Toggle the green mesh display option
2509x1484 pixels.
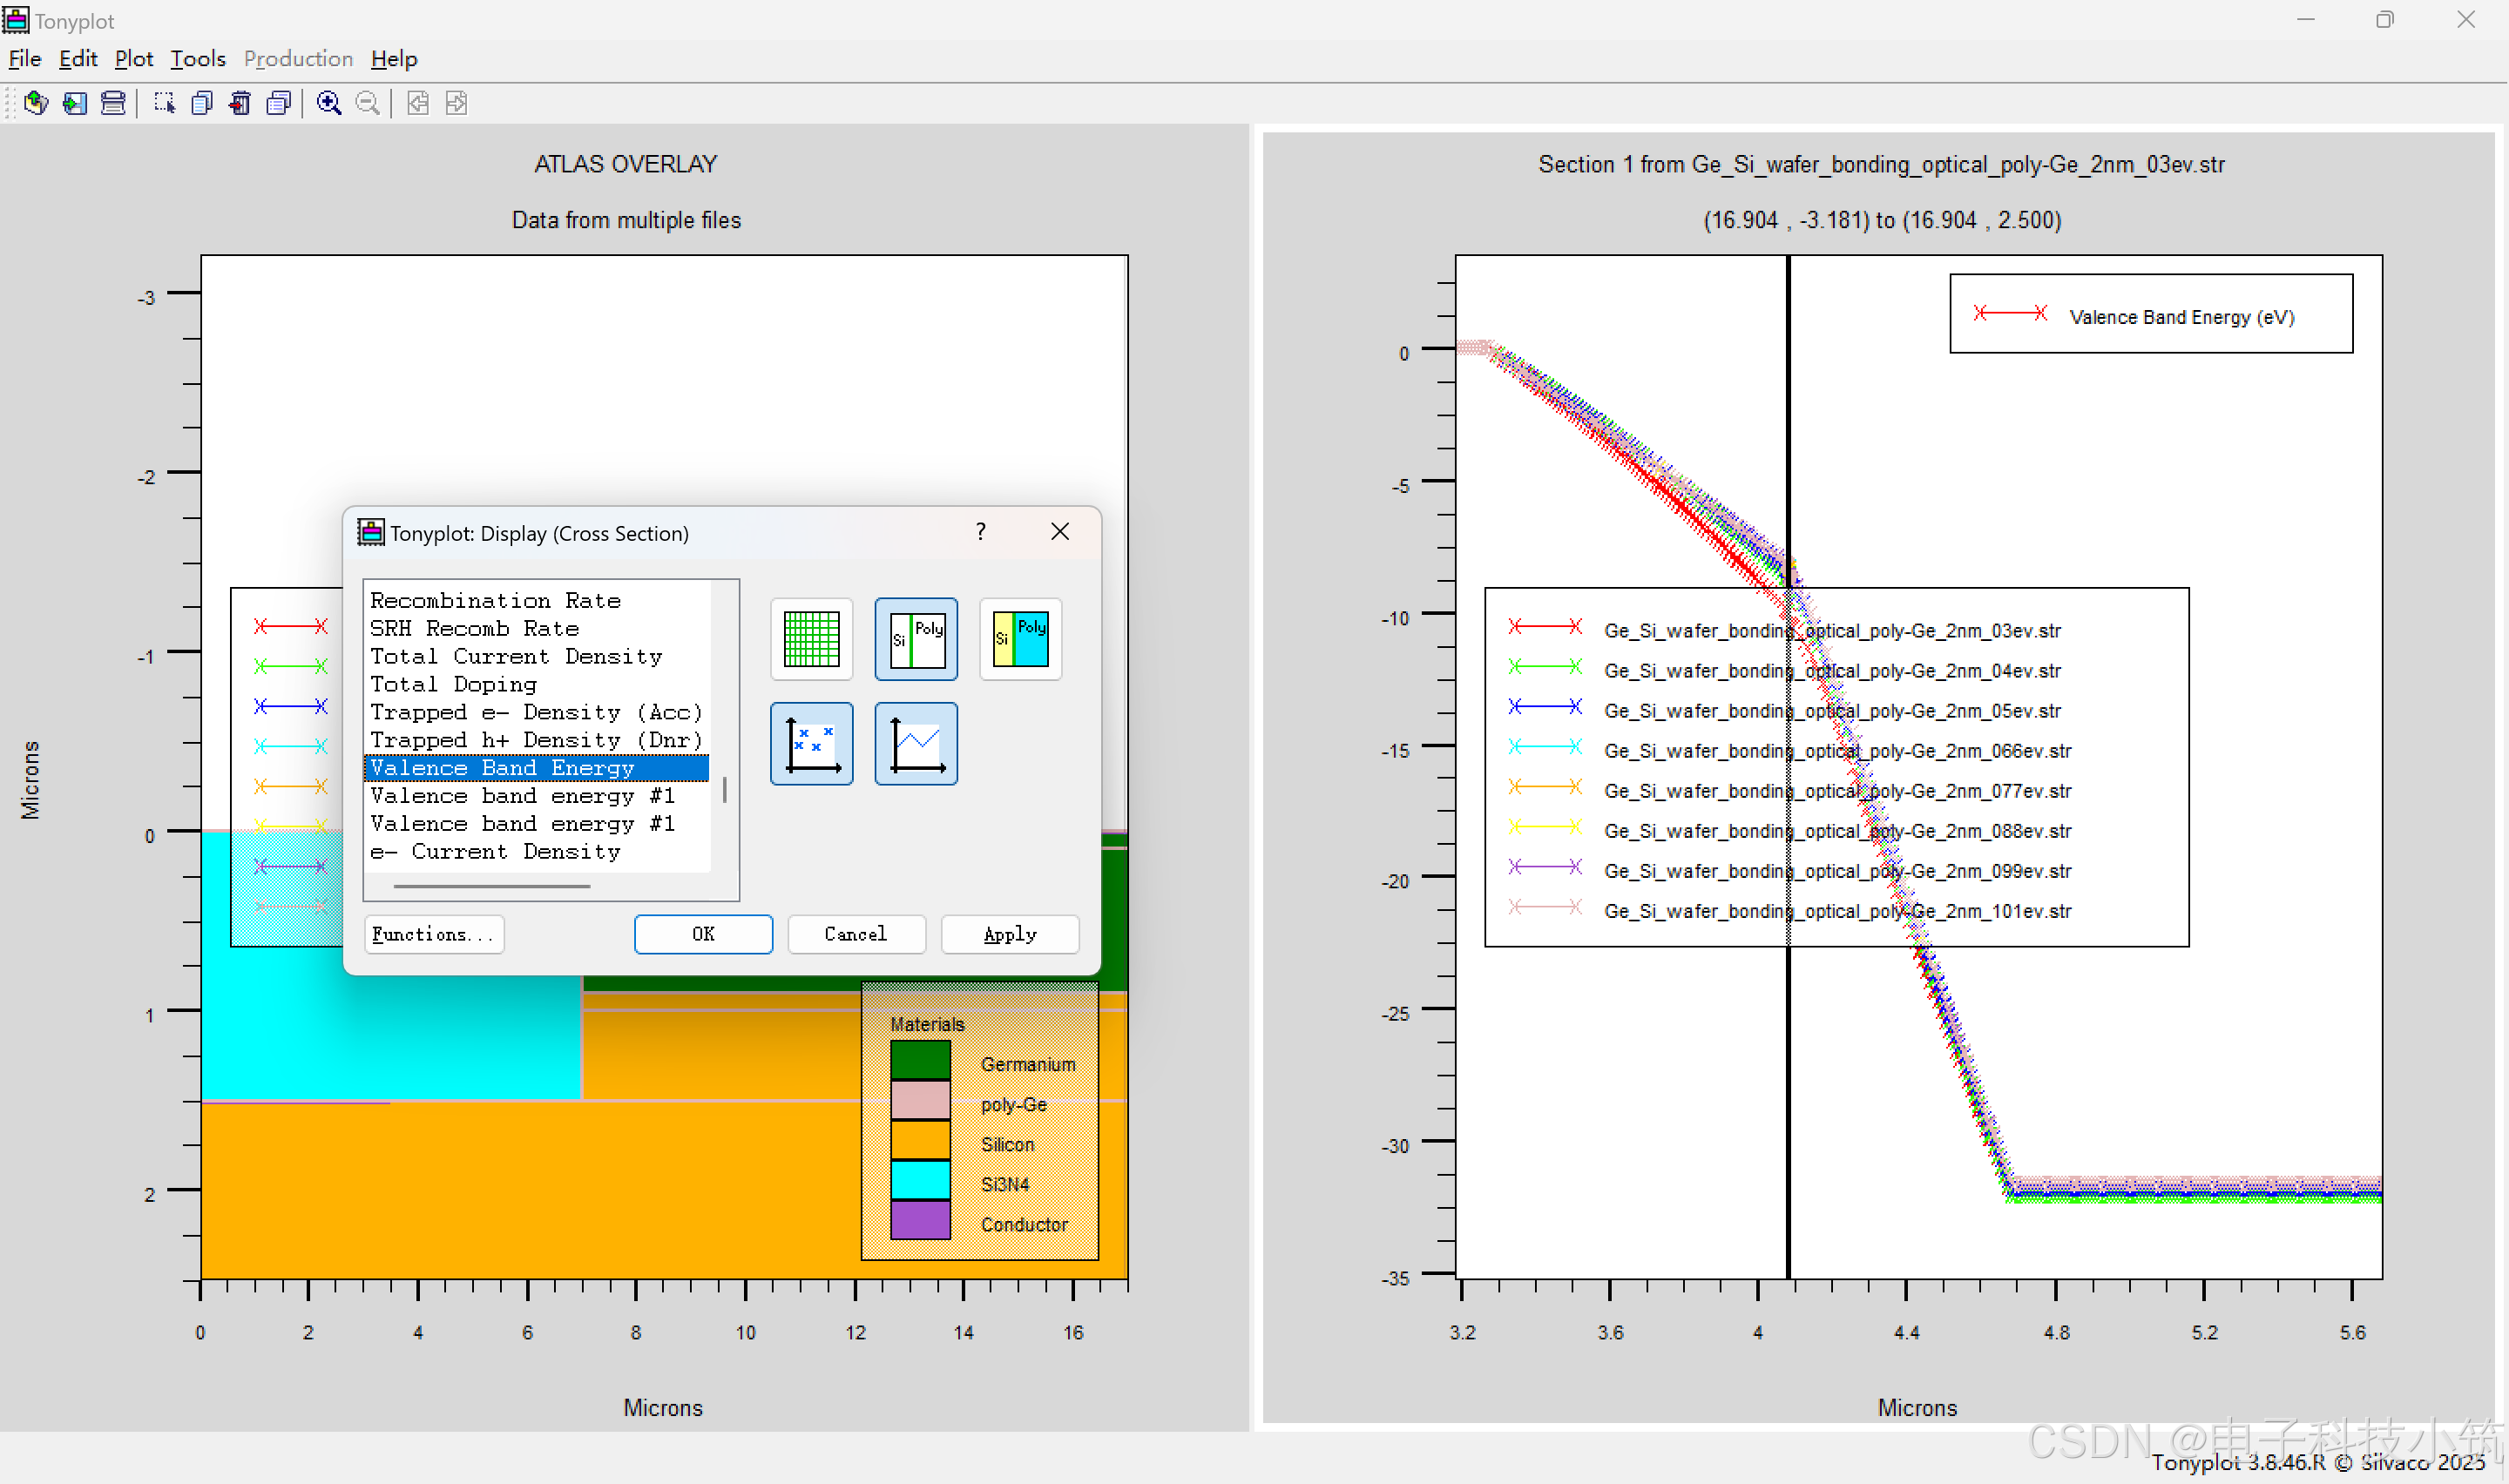[811, 639]
